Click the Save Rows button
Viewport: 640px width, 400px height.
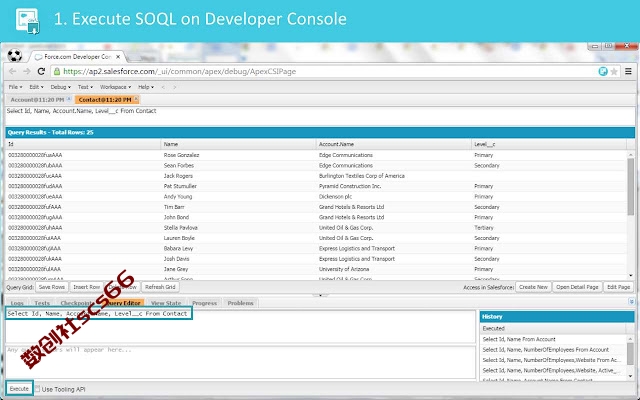[51, 287]
